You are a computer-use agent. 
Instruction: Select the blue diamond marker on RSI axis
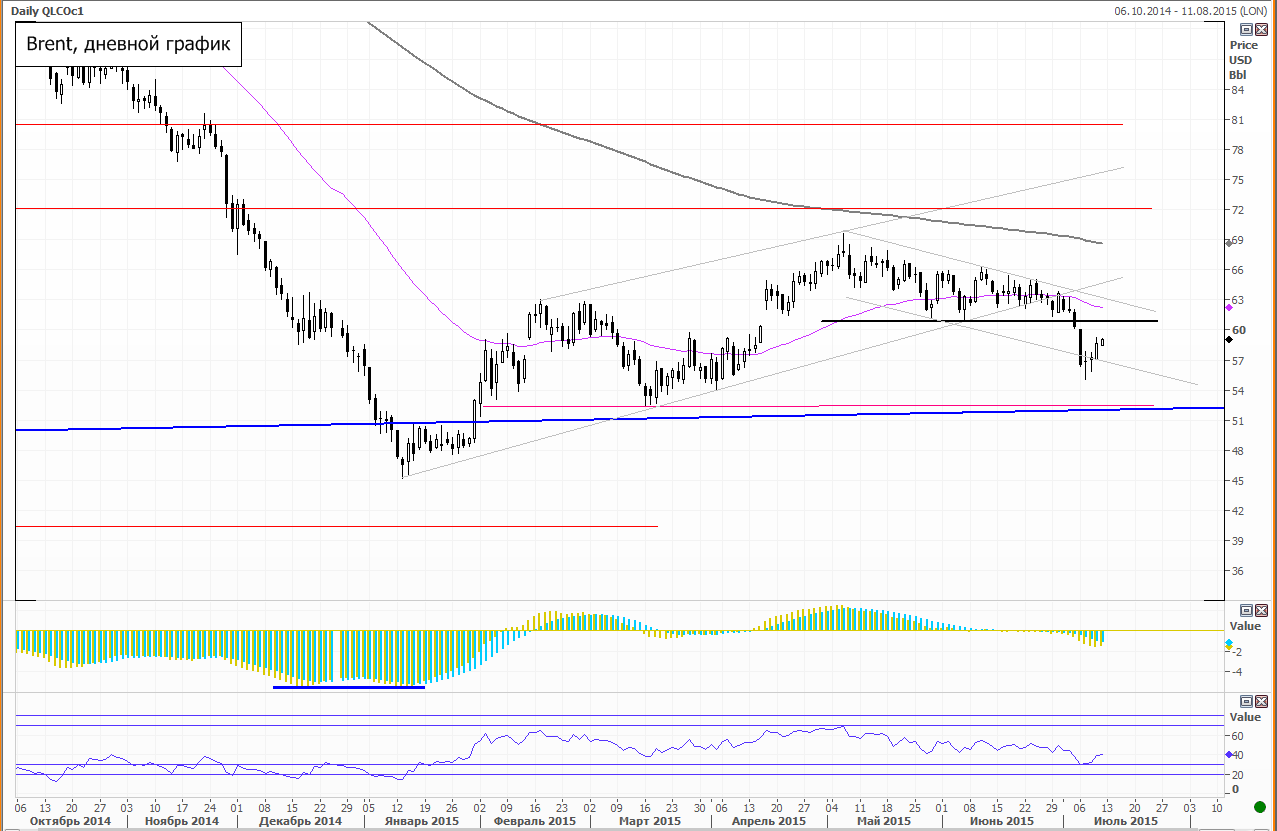pos(1229,754)
